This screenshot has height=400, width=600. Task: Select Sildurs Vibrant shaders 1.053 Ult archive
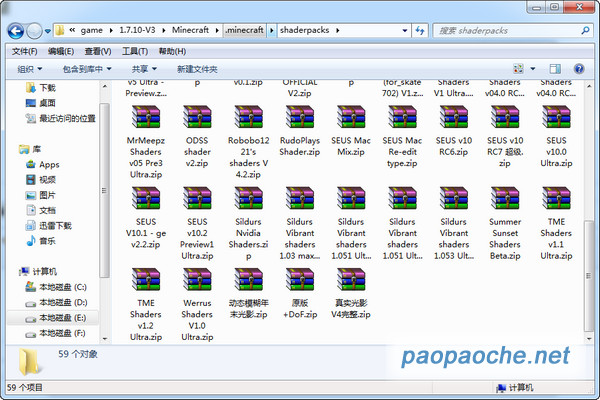453,198
